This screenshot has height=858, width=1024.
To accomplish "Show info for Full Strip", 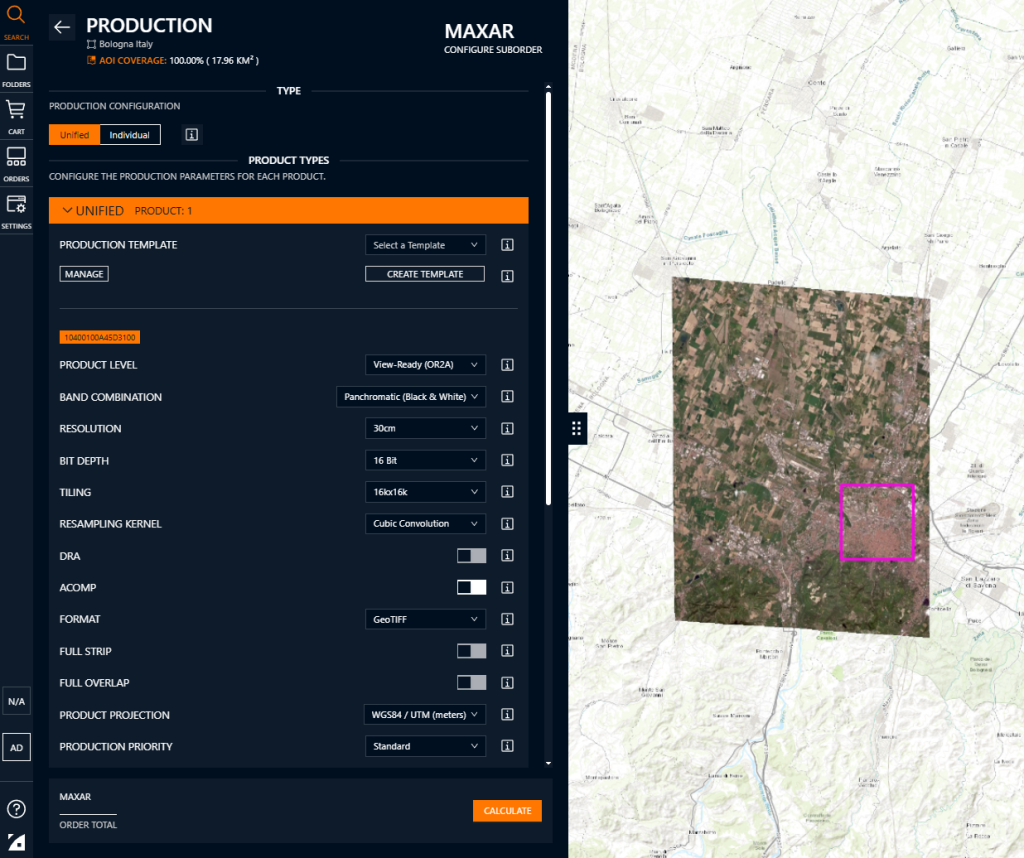I will (507, 651).
